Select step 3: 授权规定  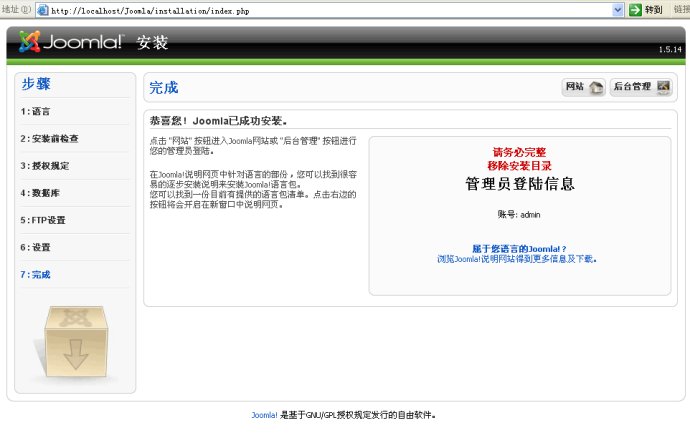pyautogui.click(x=44, y=166)
